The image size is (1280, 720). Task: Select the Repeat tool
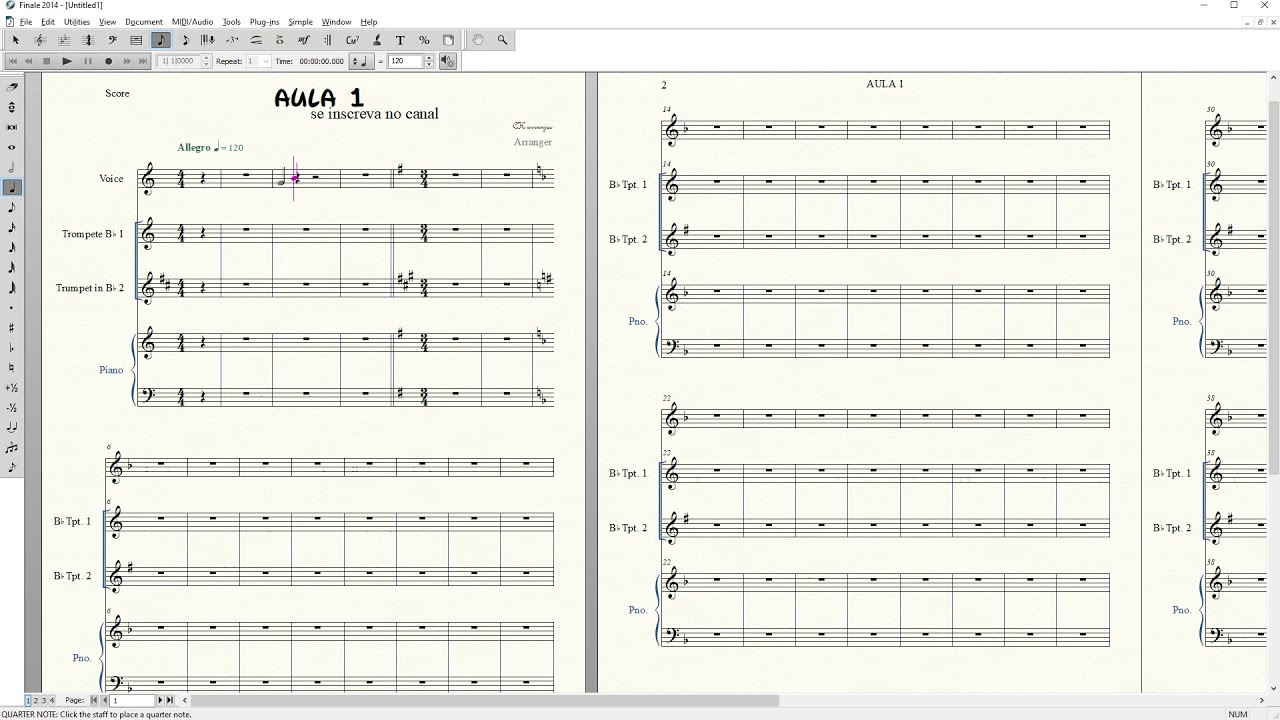328,40
